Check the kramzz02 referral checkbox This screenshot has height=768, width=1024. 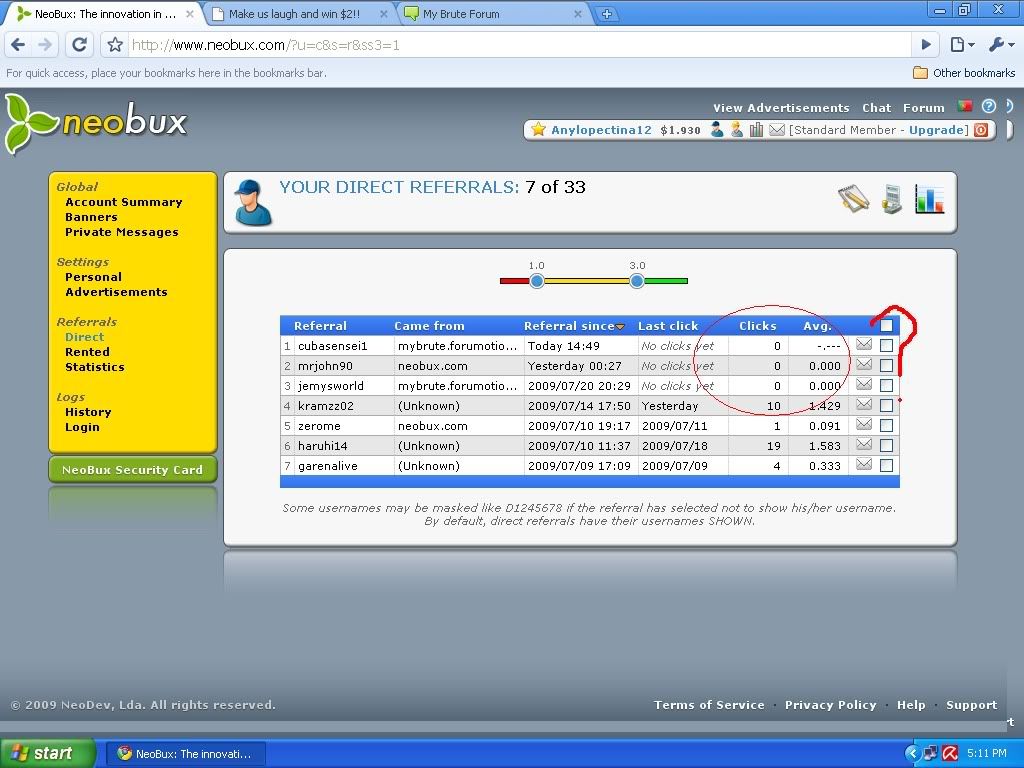click(x=886, y=406)
